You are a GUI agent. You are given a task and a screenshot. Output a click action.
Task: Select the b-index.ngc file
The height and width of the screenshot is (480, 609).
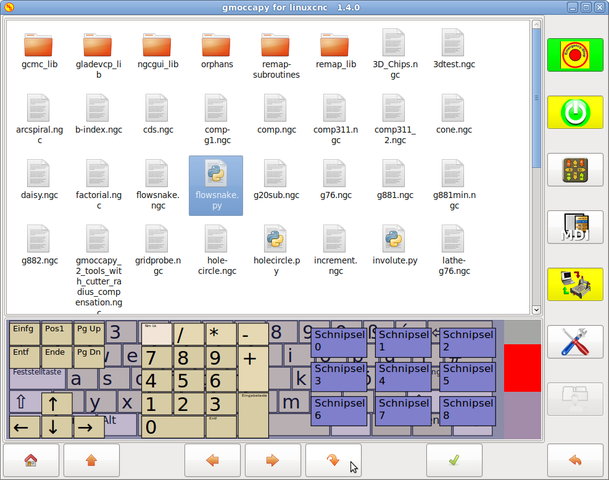(98, 115)
